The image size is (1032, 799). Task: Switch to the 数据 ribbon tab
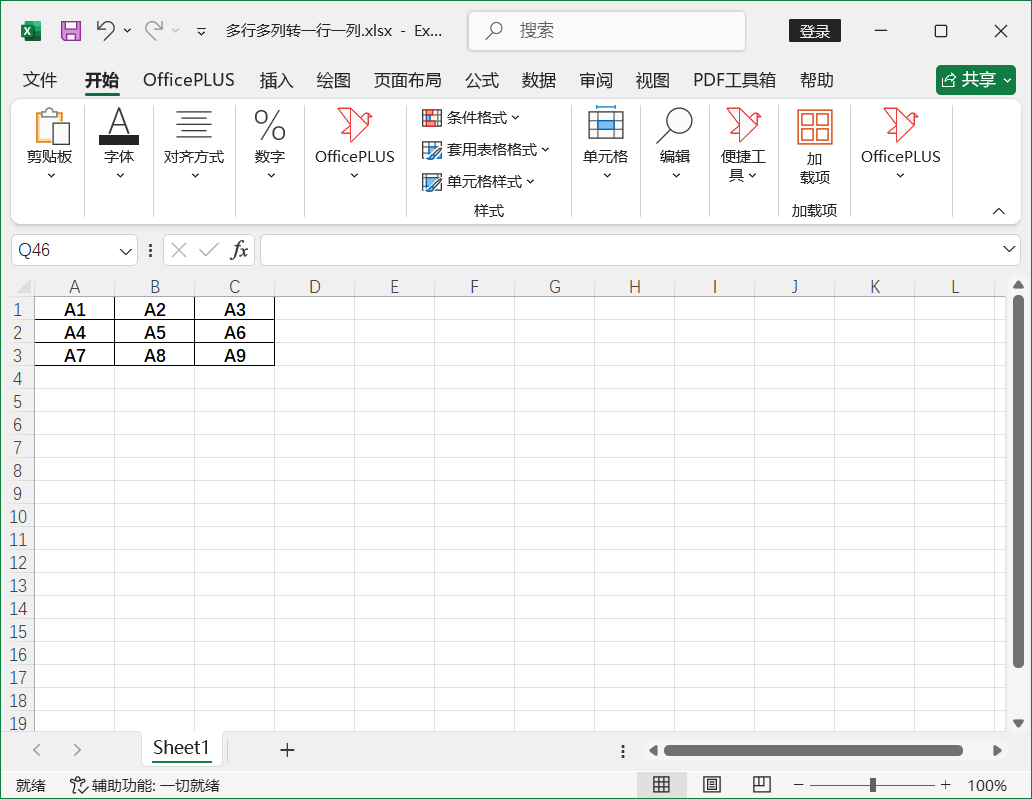tap(539, 80)
